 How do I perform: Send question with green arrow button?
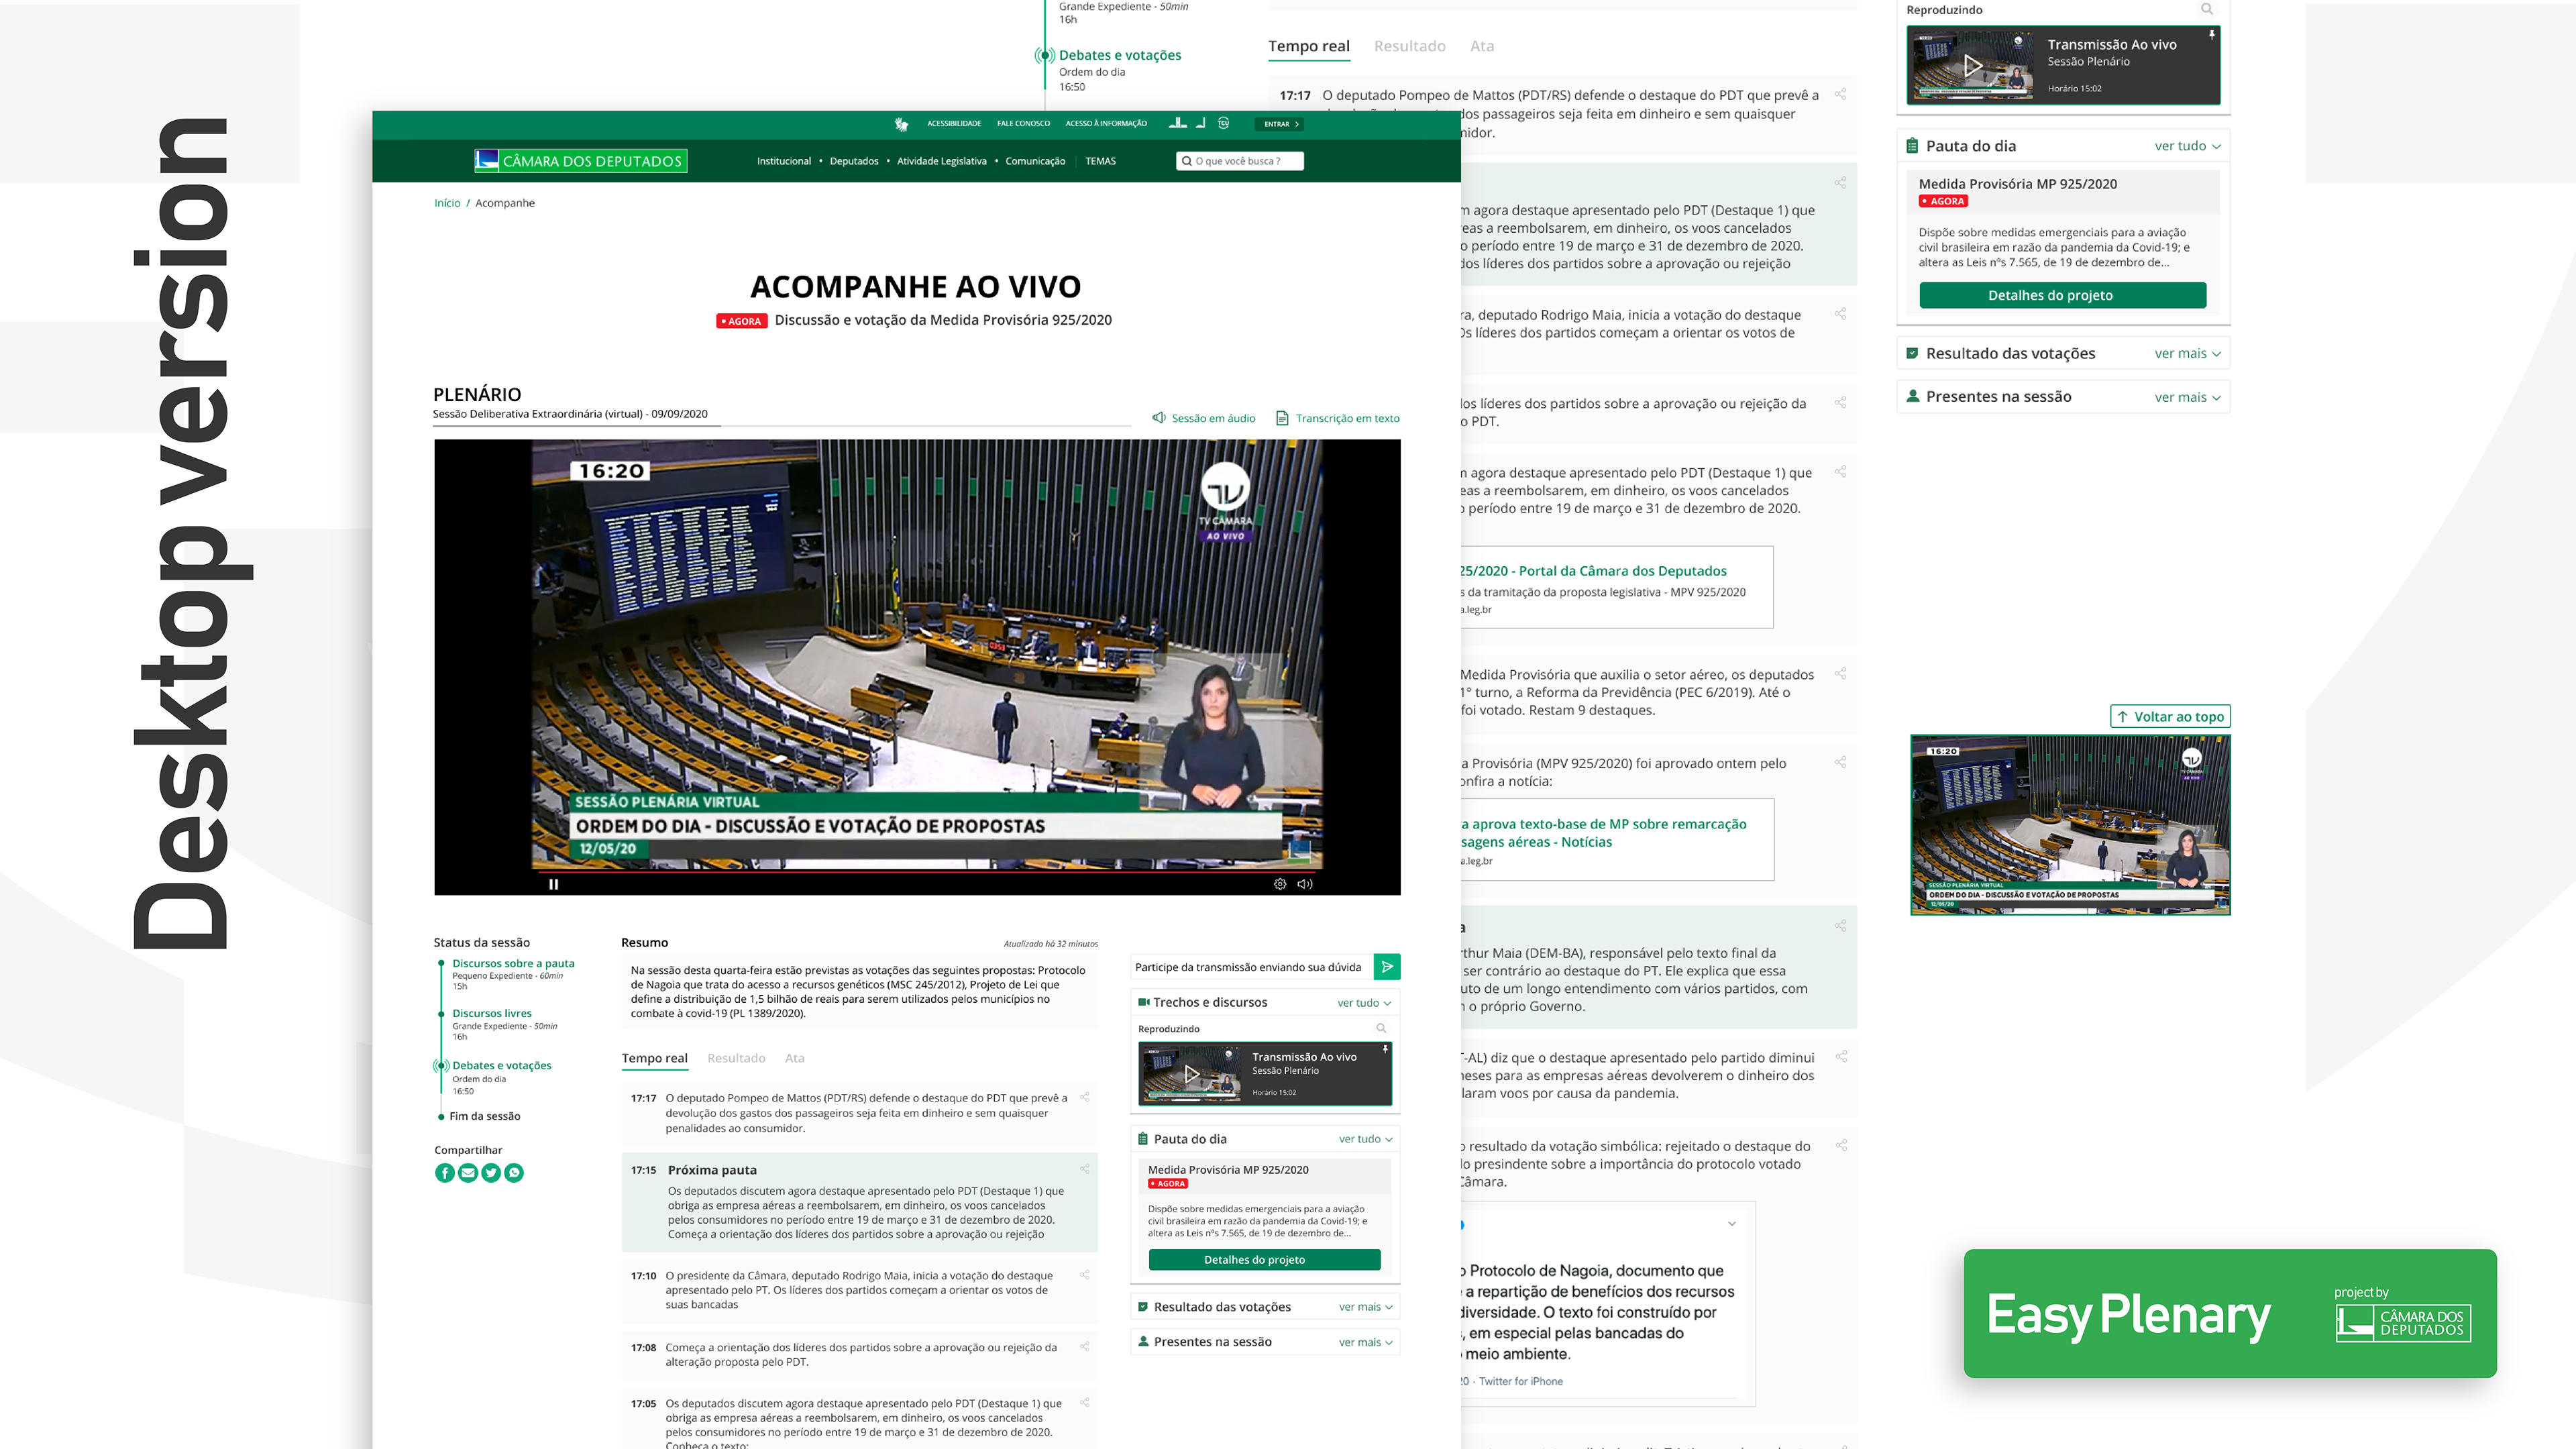[1387, 967]
